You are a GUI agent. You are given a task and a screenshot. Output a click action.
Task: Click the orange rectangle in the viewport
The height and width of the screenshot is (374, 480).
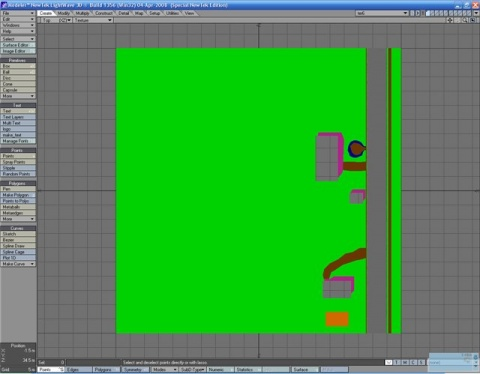point(337,319)
